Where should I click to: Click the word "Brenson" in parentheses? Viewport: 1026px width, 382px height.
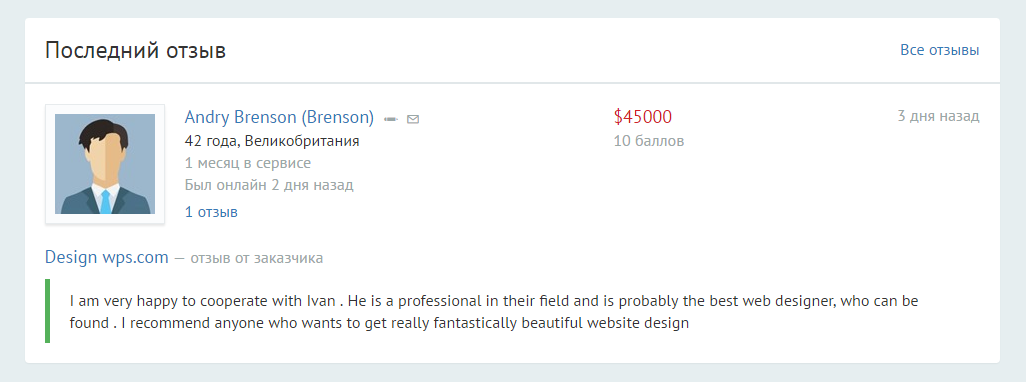pyautogui.click(x=337, y=117)
